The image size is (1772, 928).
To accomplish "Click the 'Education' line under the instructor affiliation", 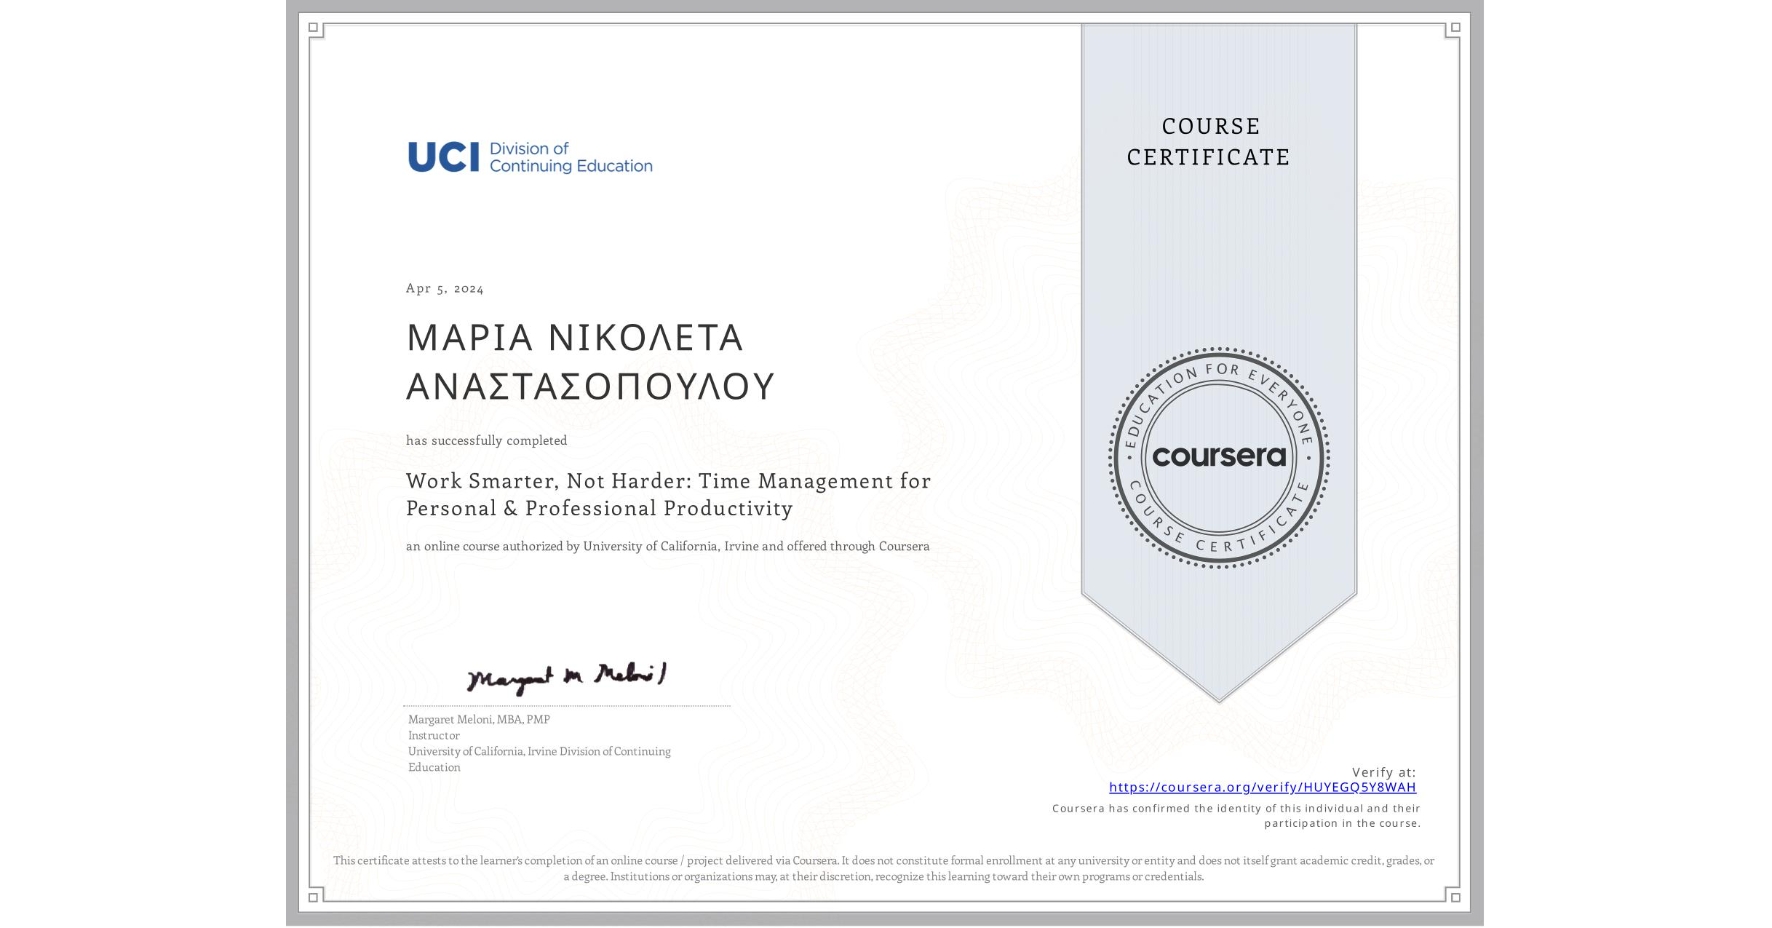I will tap(434, 767).
